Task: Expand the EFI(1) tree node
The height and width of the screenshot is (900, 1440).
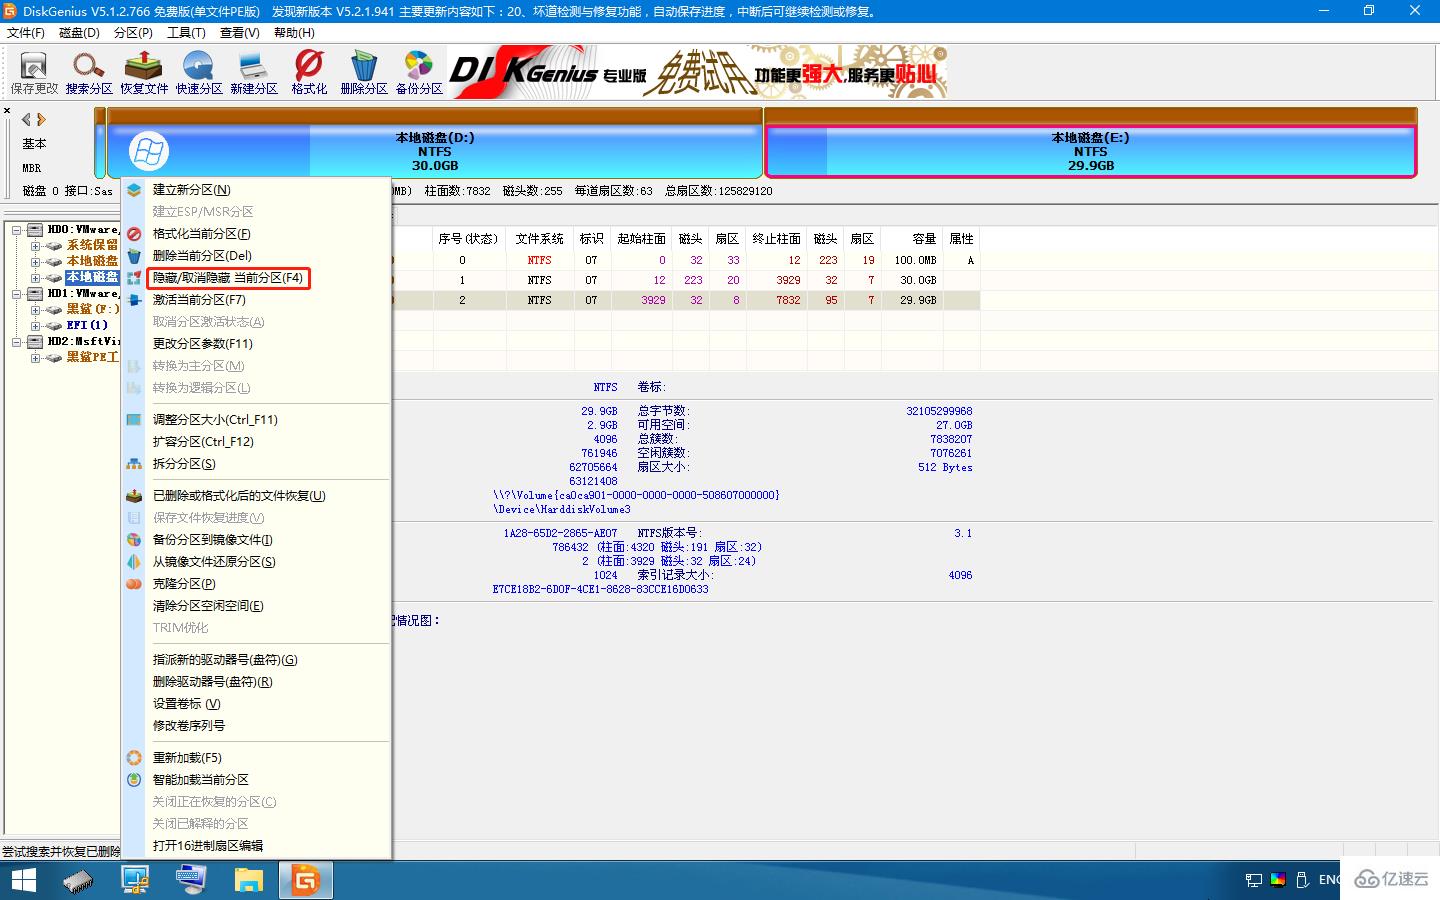Action: pos(36,326)
